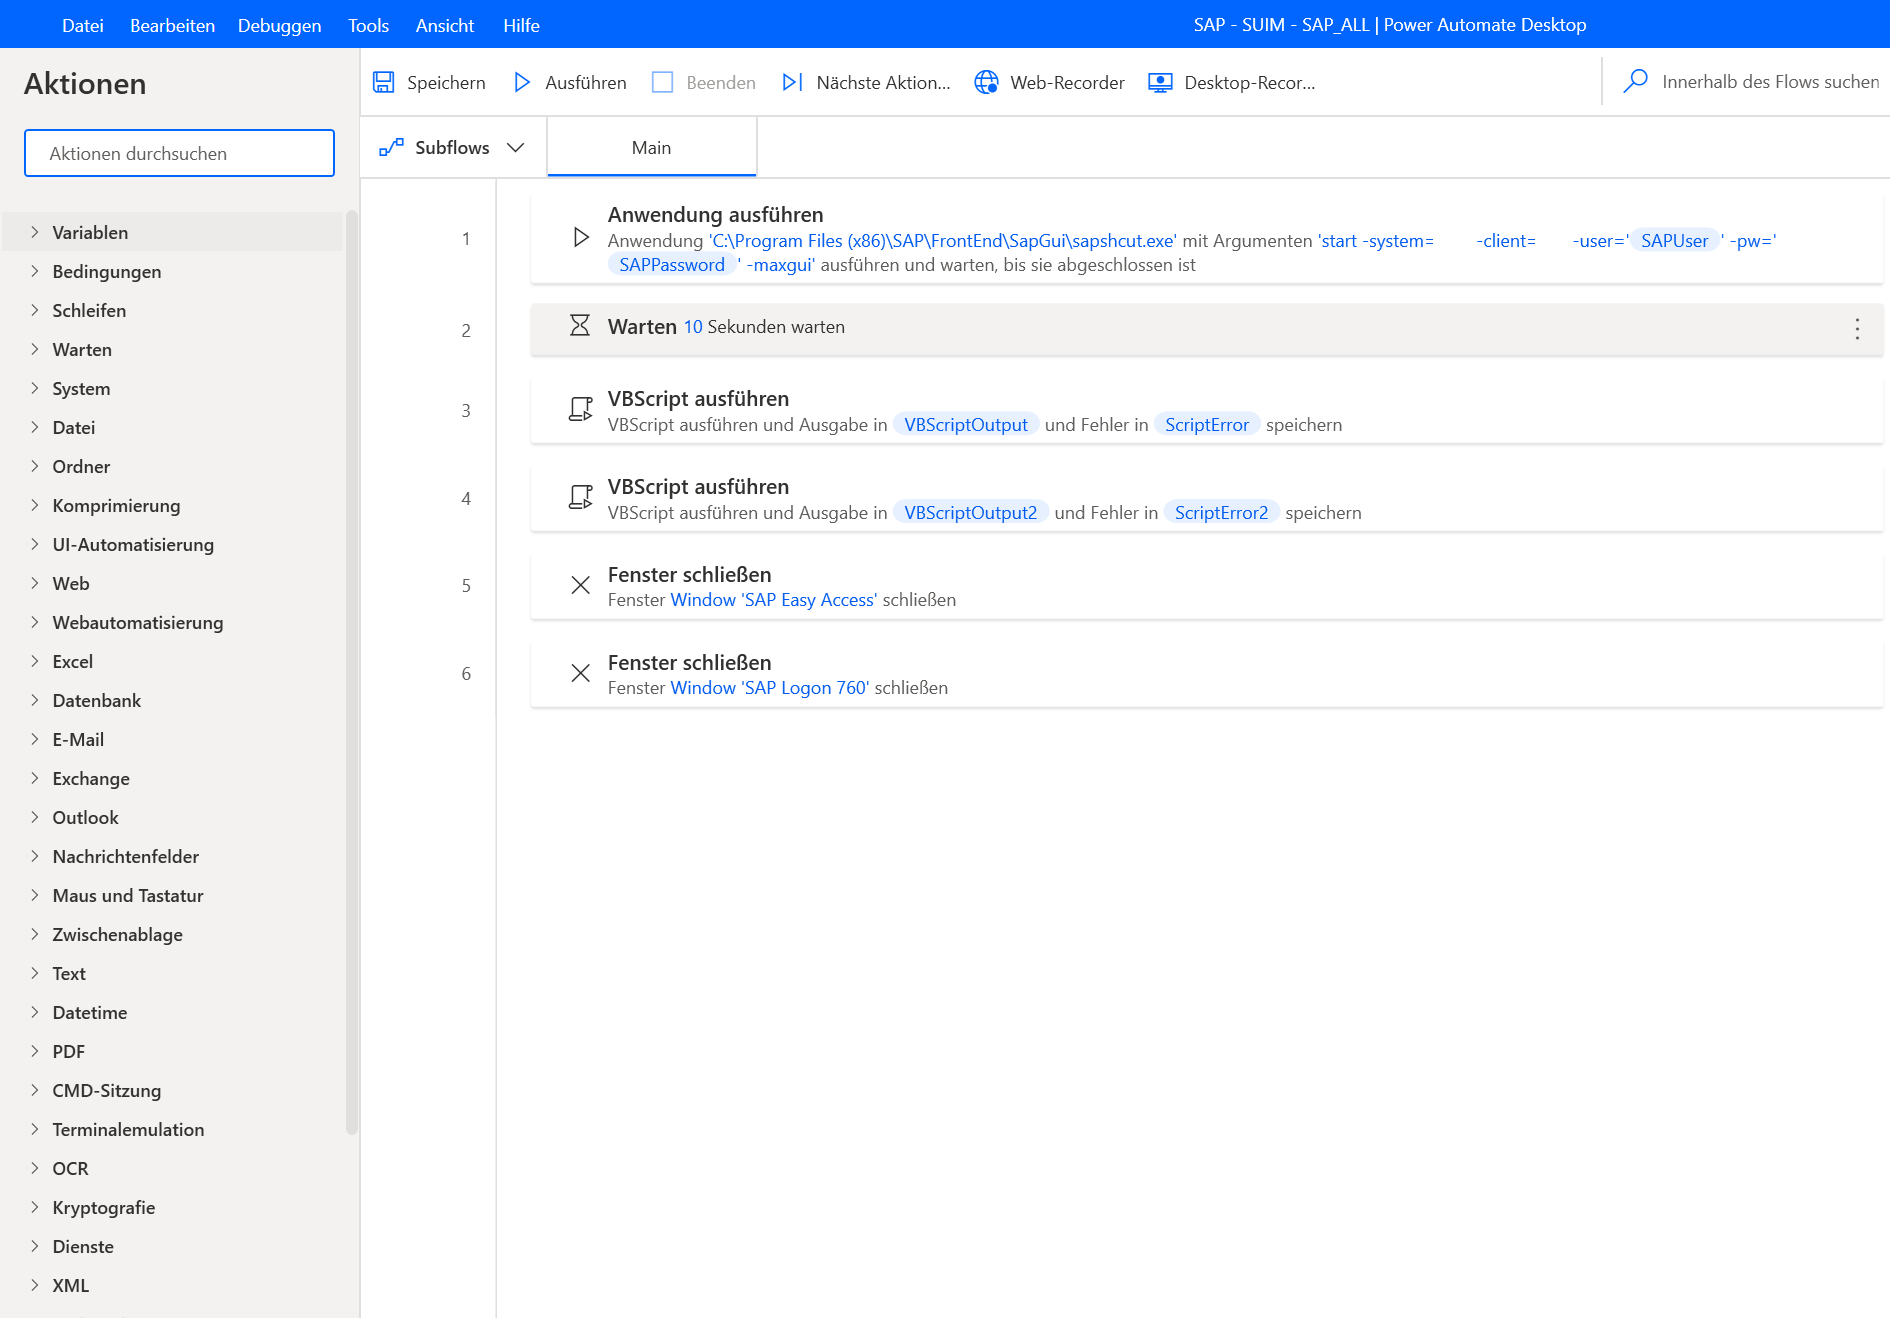Run the flow with Ausführen play icon
This screenshot has width=1890, height=1318.
[x=521, y=82]
